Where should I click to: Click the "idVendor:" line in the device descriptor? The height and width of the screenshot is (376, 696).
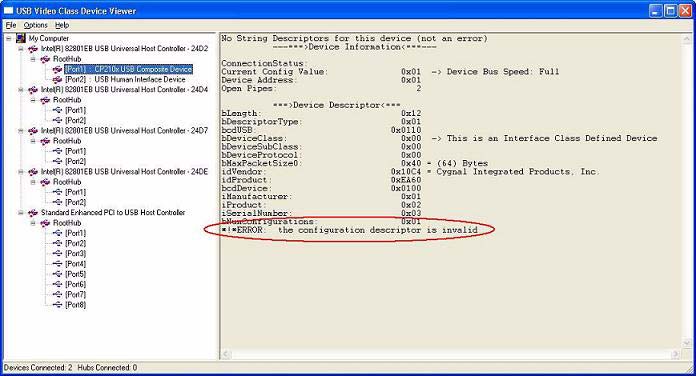(410, 172)
